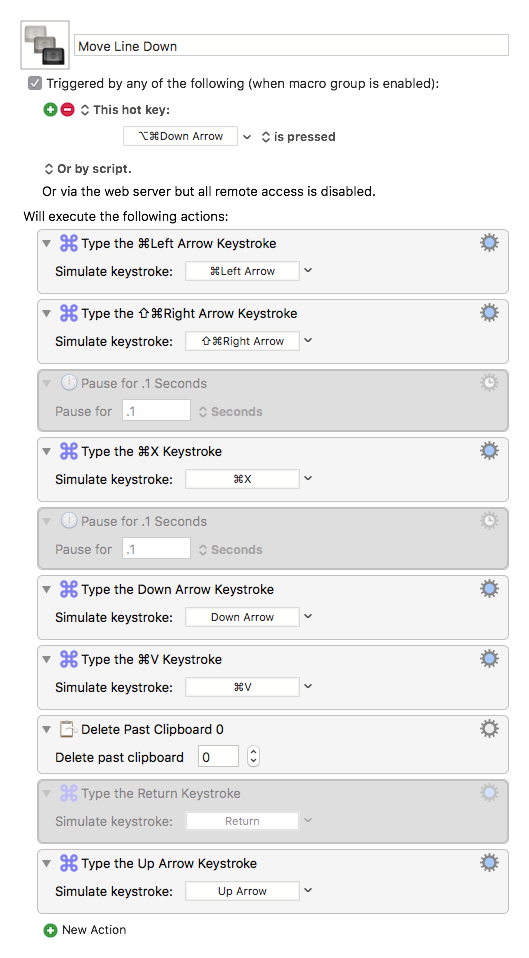Click the macro icon thumbnail
This screenshot has height=958, width=529.
[x=45, y=45]
